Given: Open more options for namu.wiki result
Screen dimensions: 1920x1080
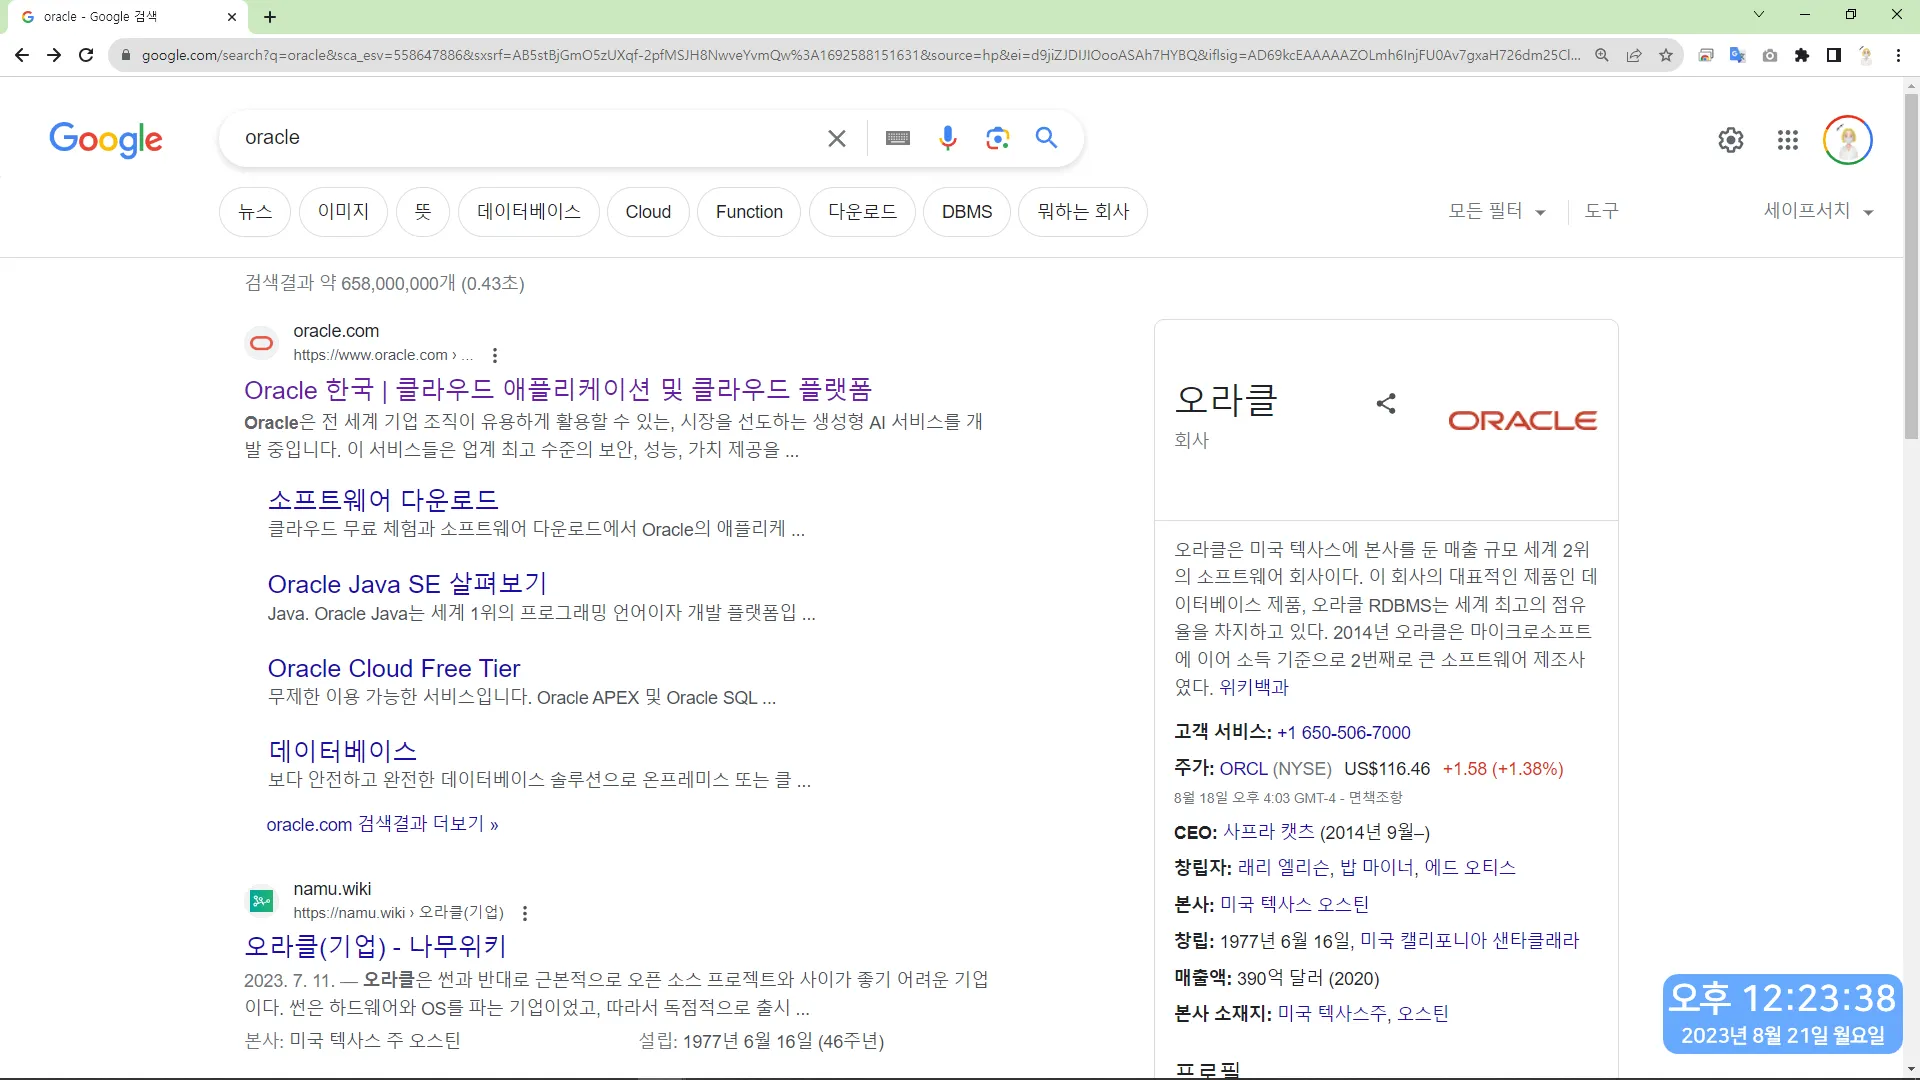Looking at the screenshot, I should [x=525, y=913].
